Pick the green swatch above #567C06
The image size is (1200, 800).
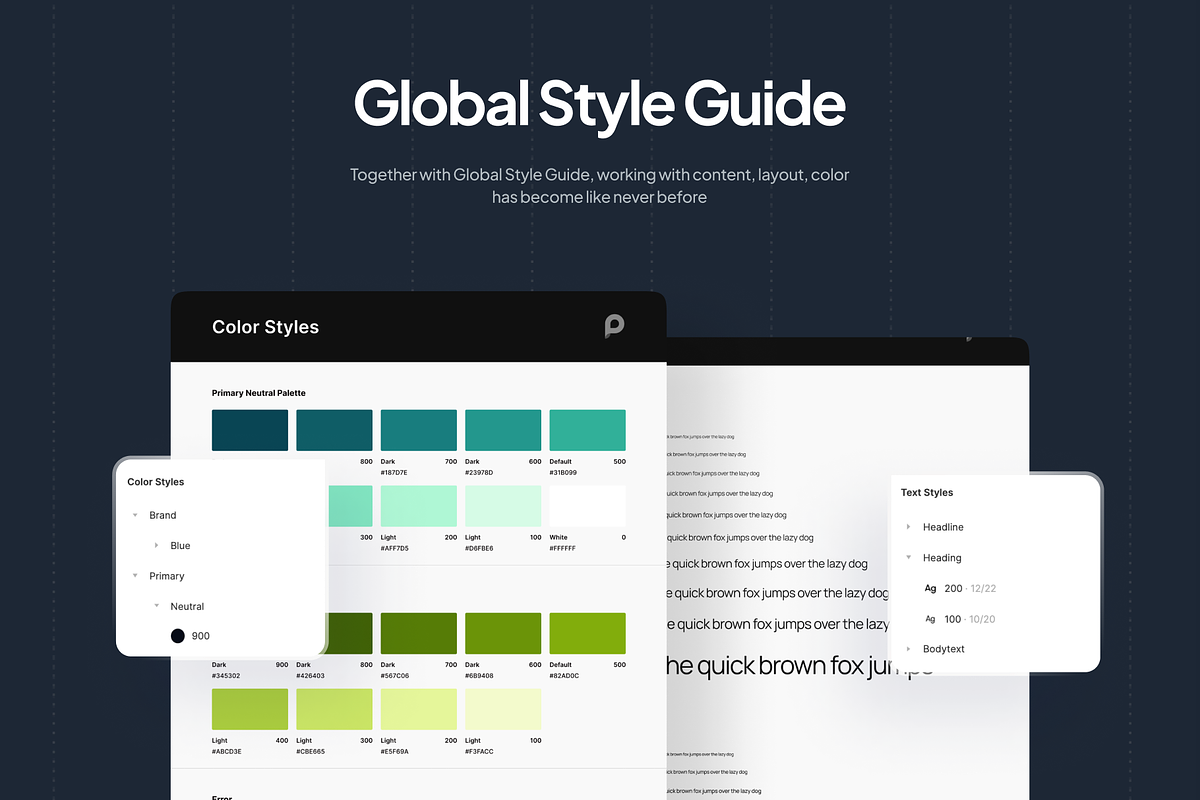[419, 634]
